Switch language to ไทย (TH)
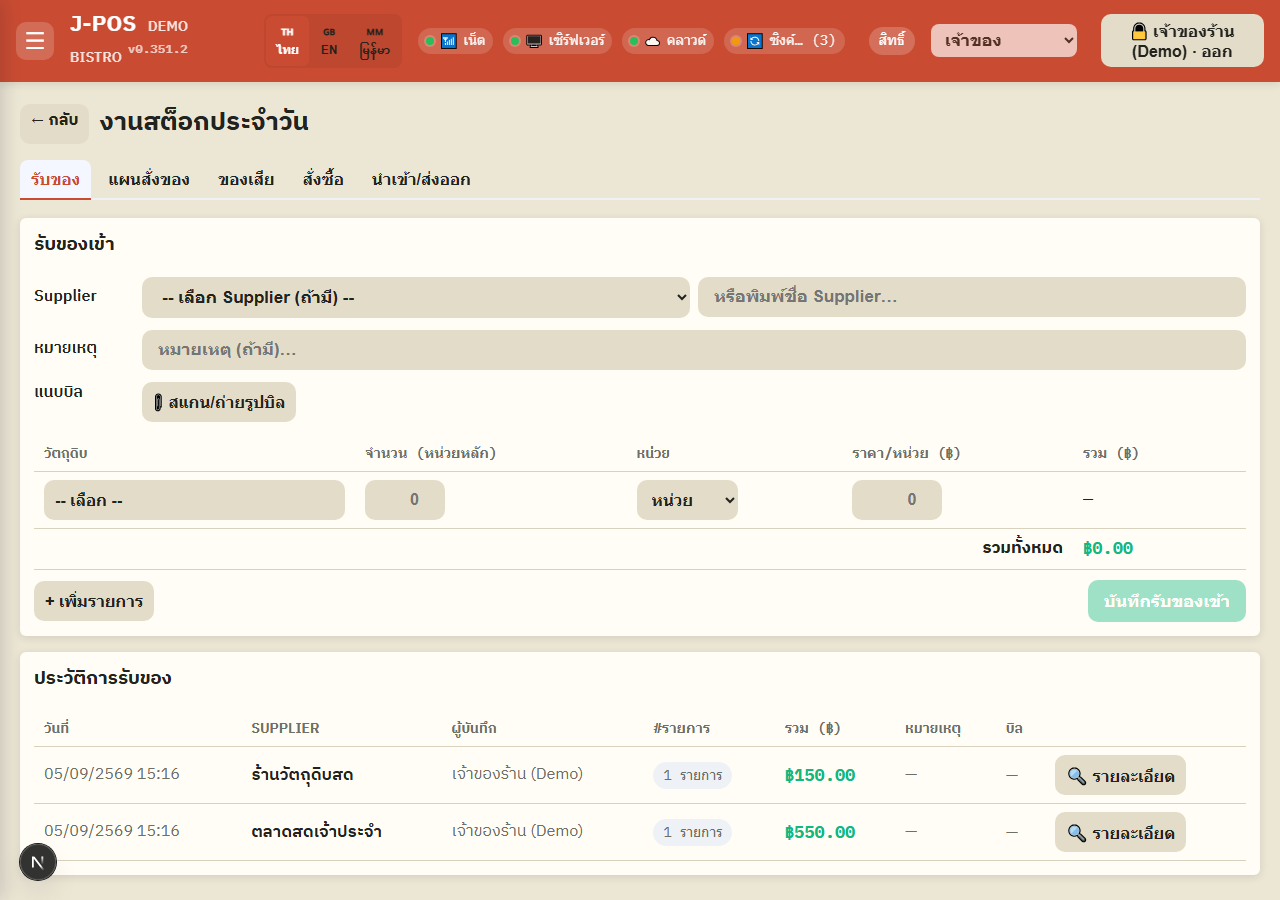Viewport: 1280px width, 900px height. (288, 41)
